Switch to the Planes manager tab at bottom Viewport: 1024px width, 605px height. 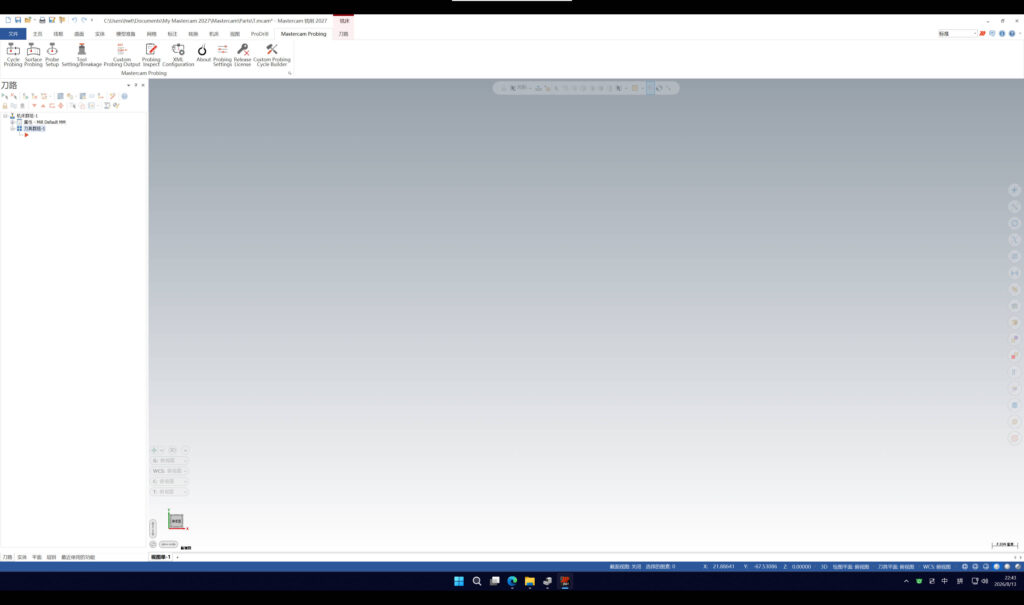(37, 557)
